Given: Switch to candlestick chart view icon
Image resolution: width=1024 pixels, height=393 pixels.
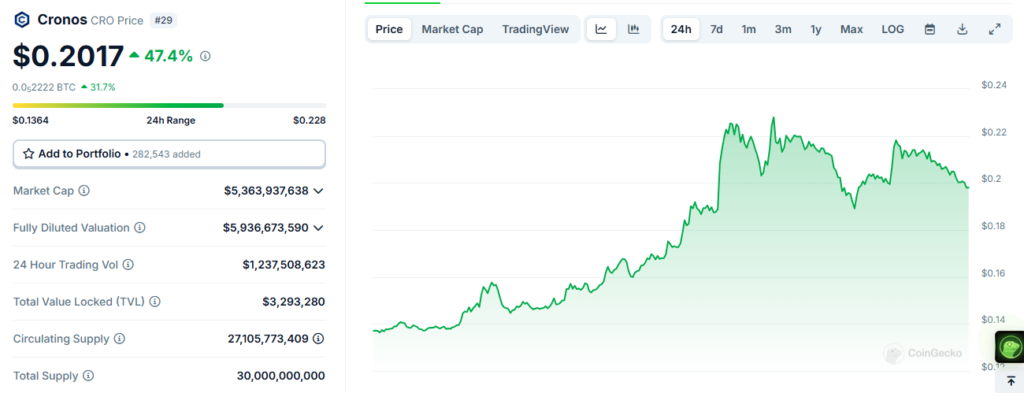Looking at the screenshot, I should pos(633,29).
